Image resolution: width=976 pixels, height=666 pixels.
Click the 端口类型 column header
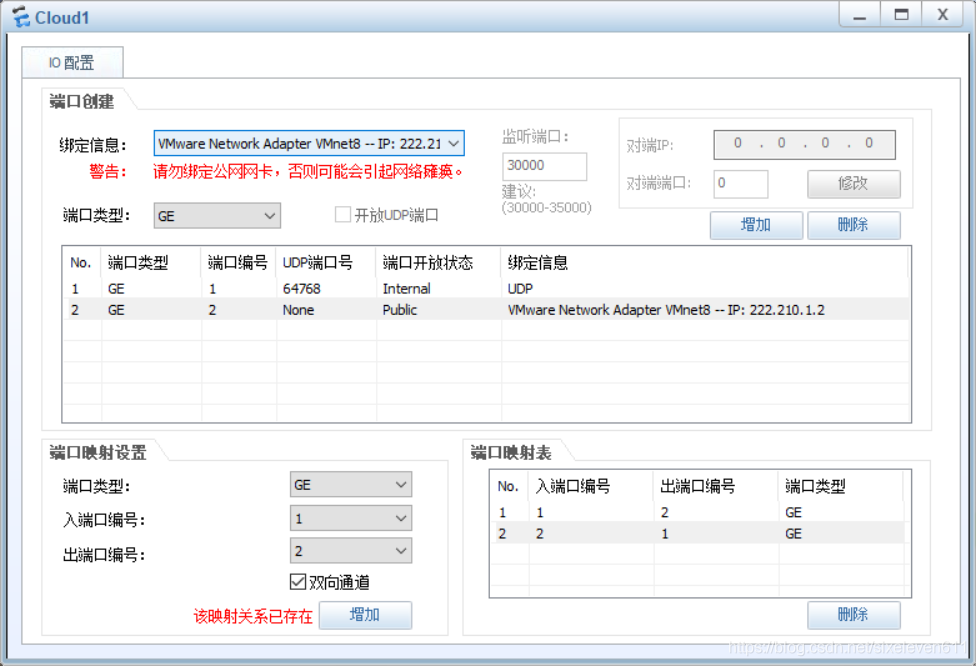pyautogui.click(x=151, y=263)
